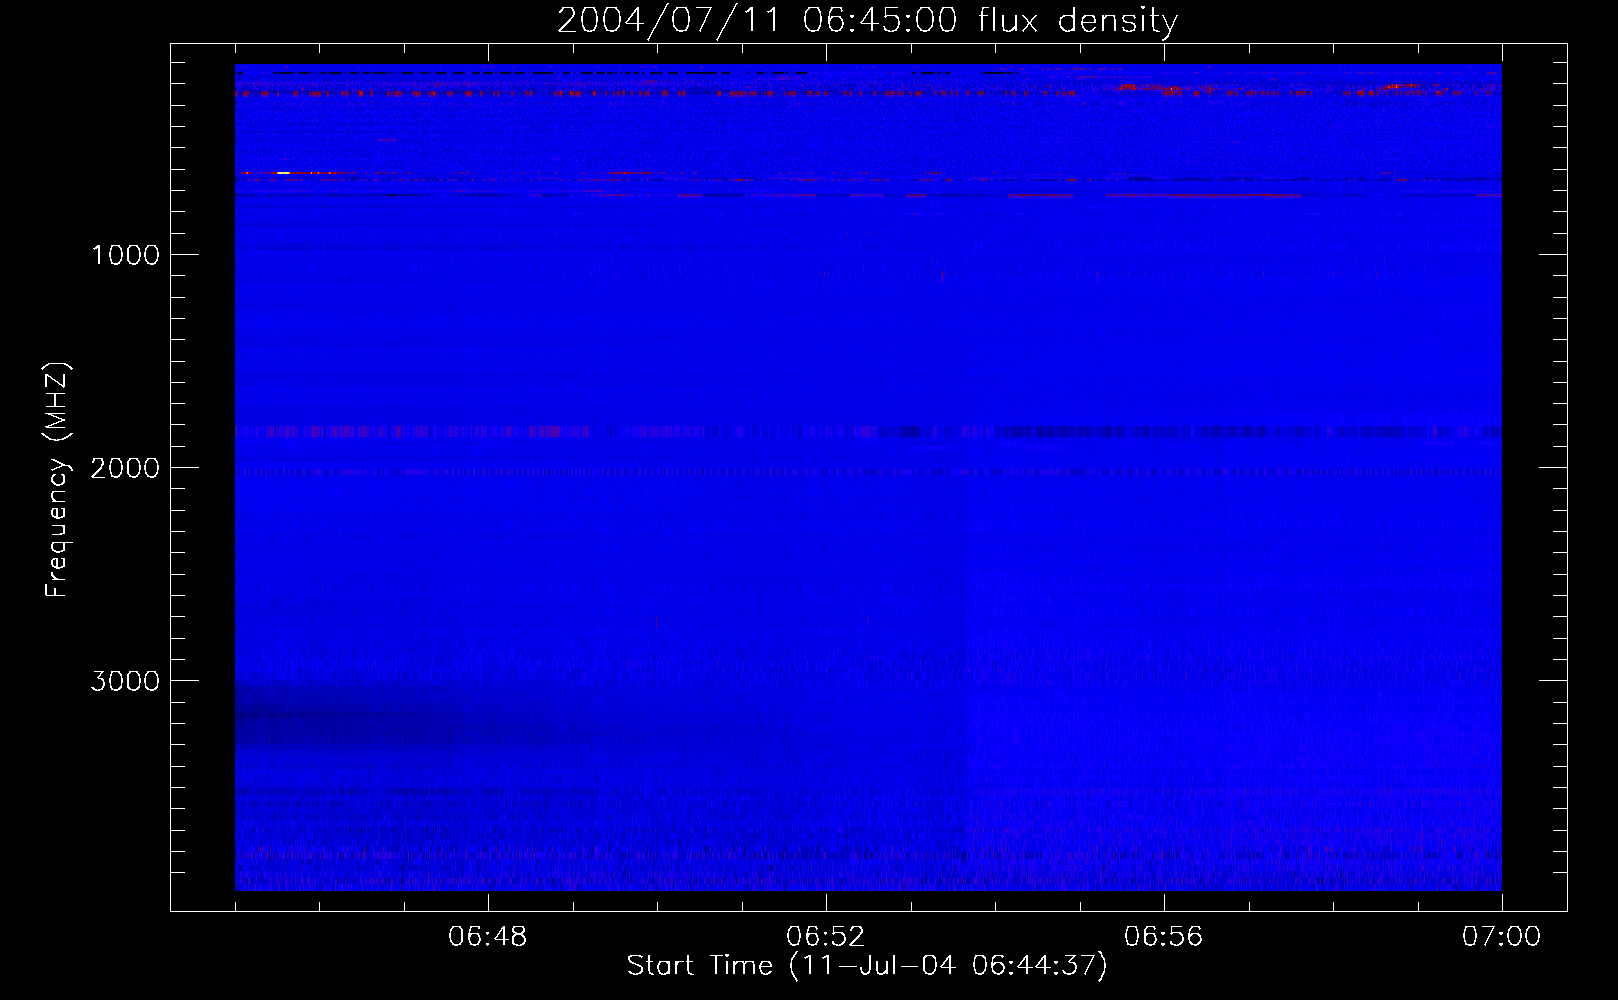Viewport: 1618px width, 1000px height.
Task: Click the "Start Time (11-Jul-04 06:44:37)" label
Action: pyautogui.click(x=867, y=966)
